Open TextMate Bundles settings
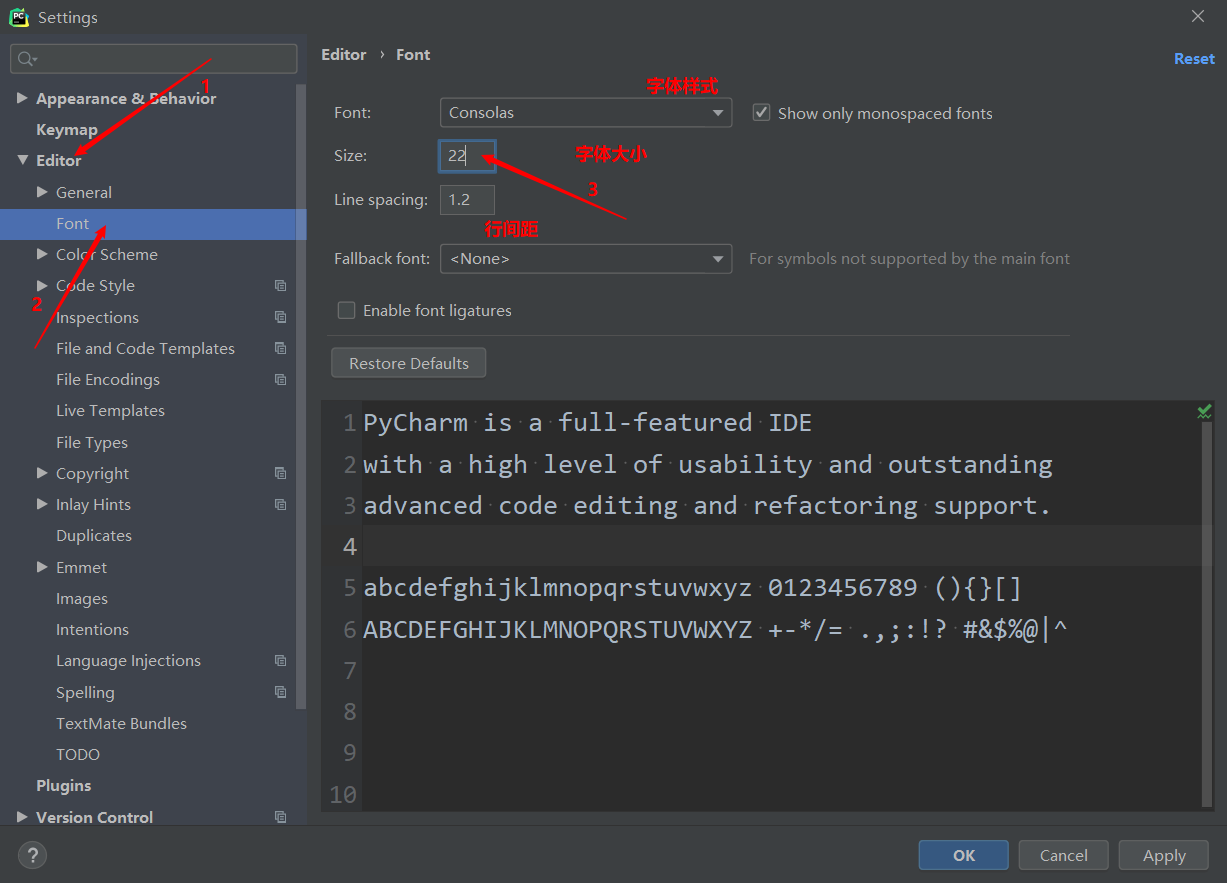The width and height of the screenshot is (1227, 883). (x=121, y=723)
